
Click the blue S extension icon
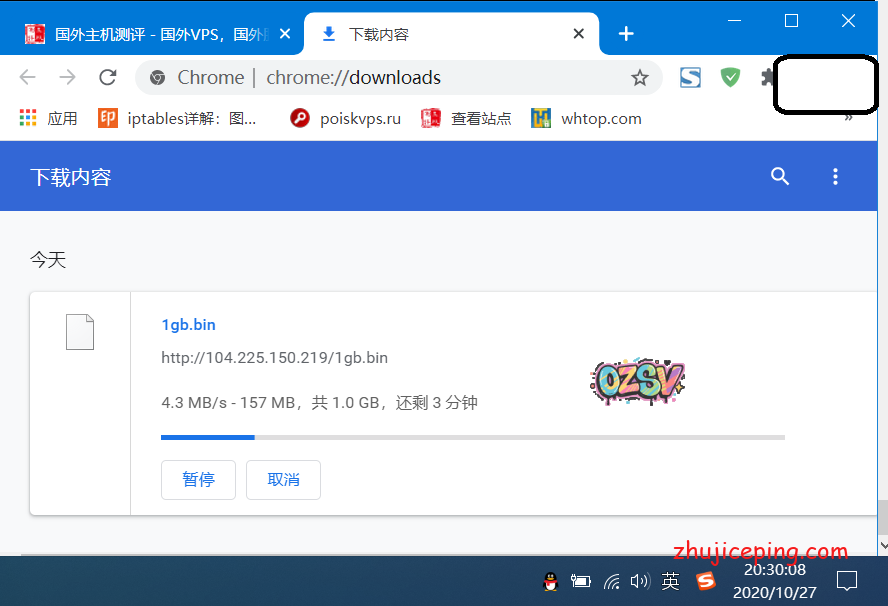click(690, 78)
